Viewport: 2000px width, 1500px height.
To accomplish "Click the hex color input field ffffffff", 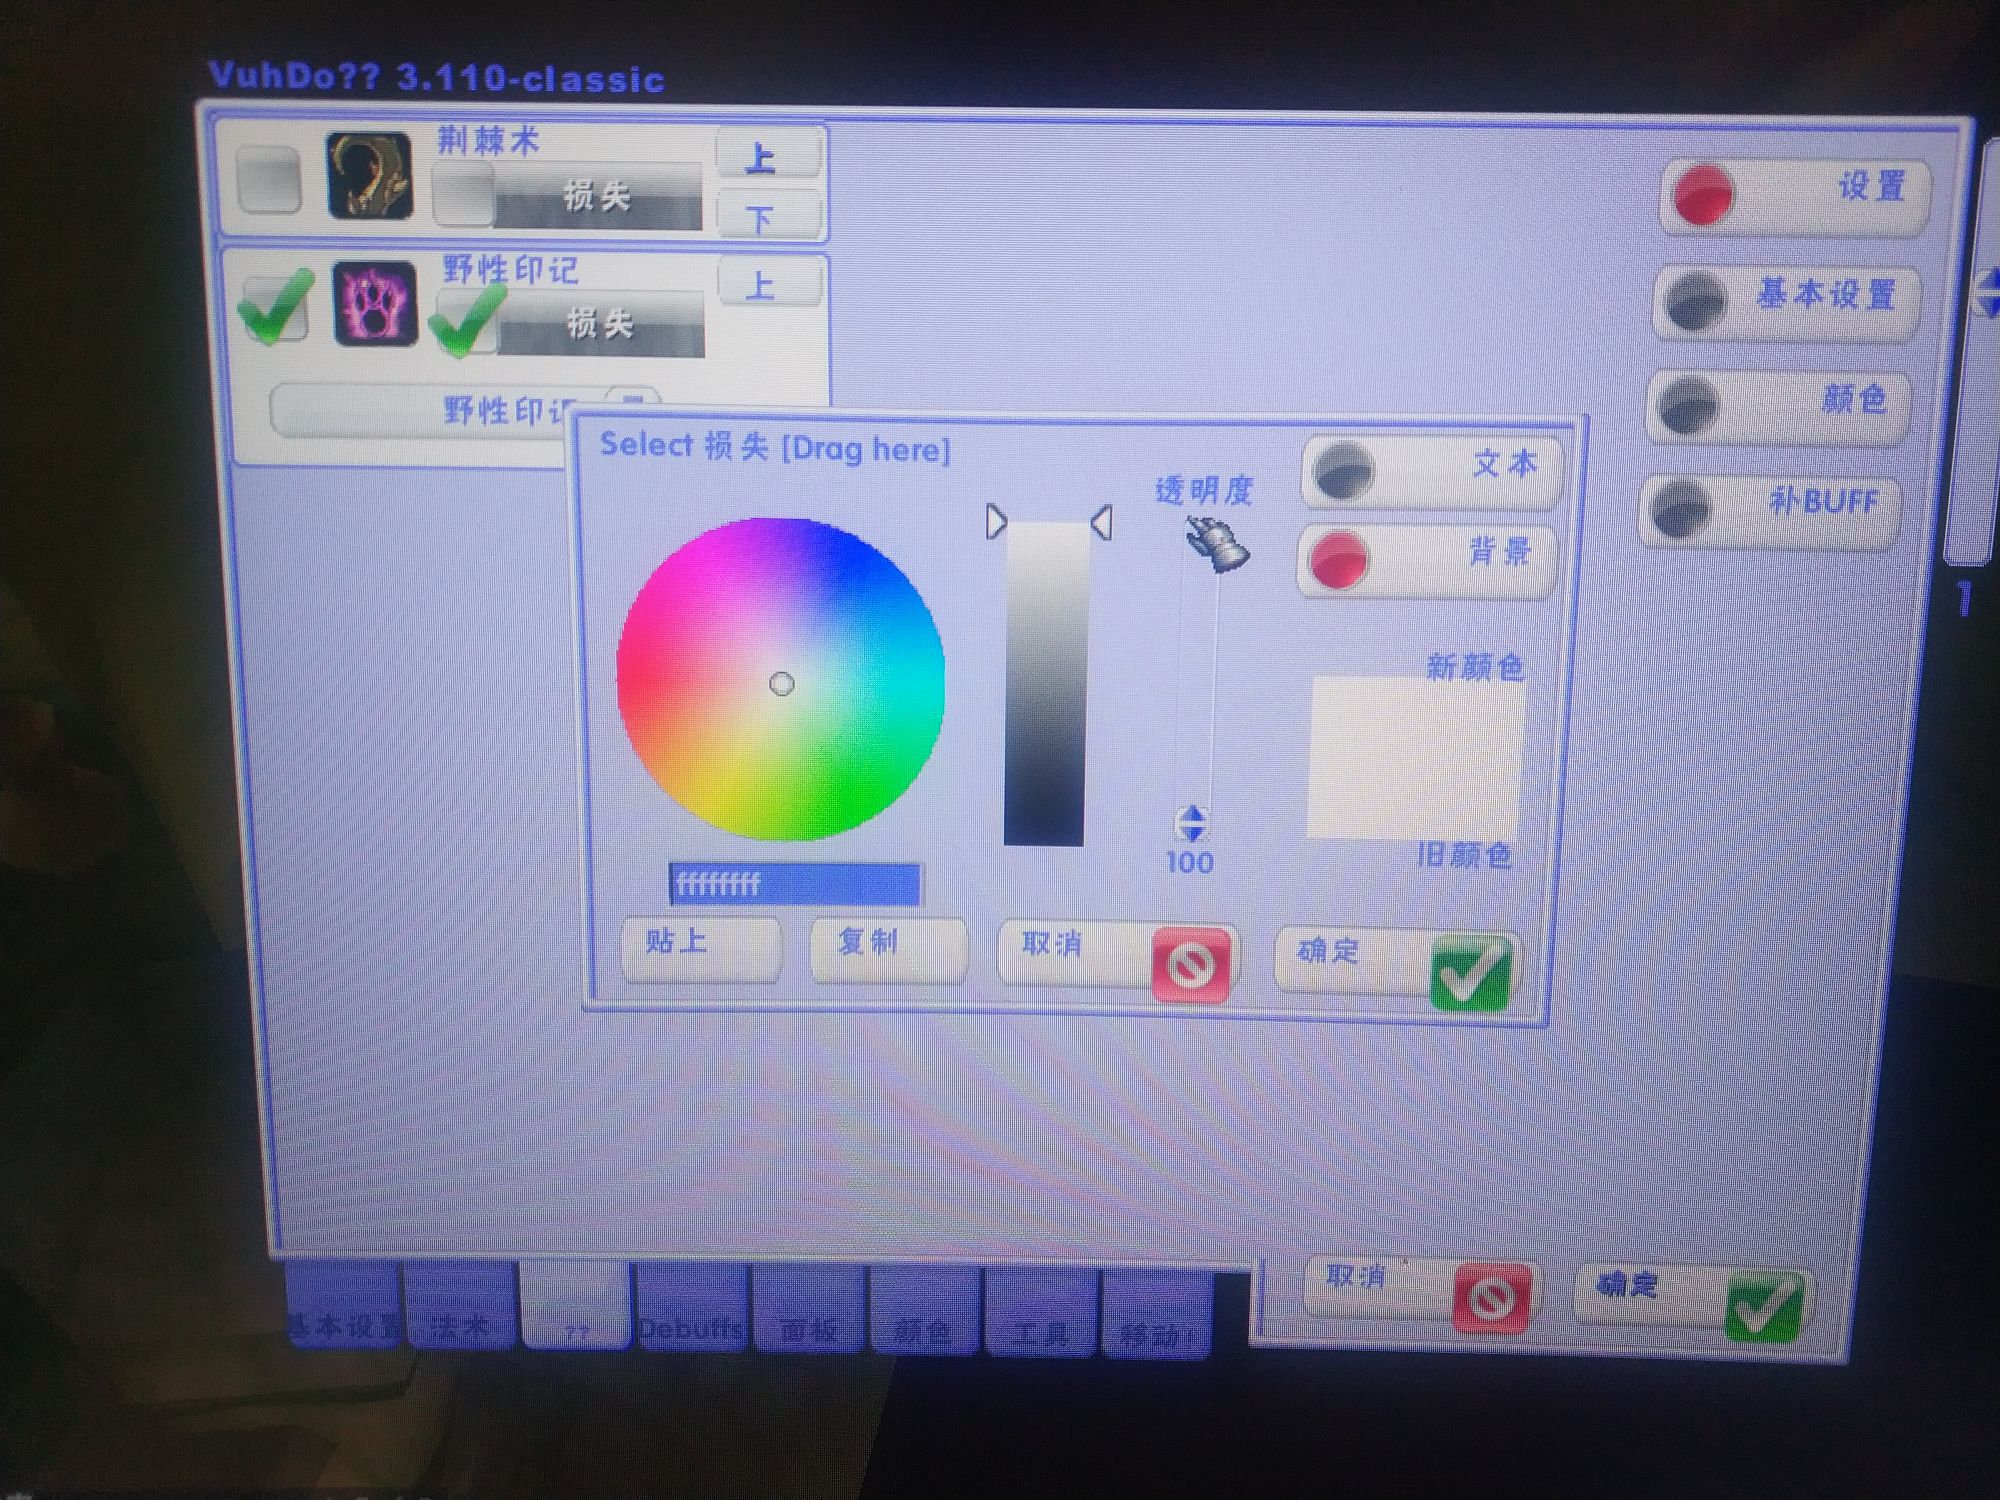I will (x=794, y=884).
